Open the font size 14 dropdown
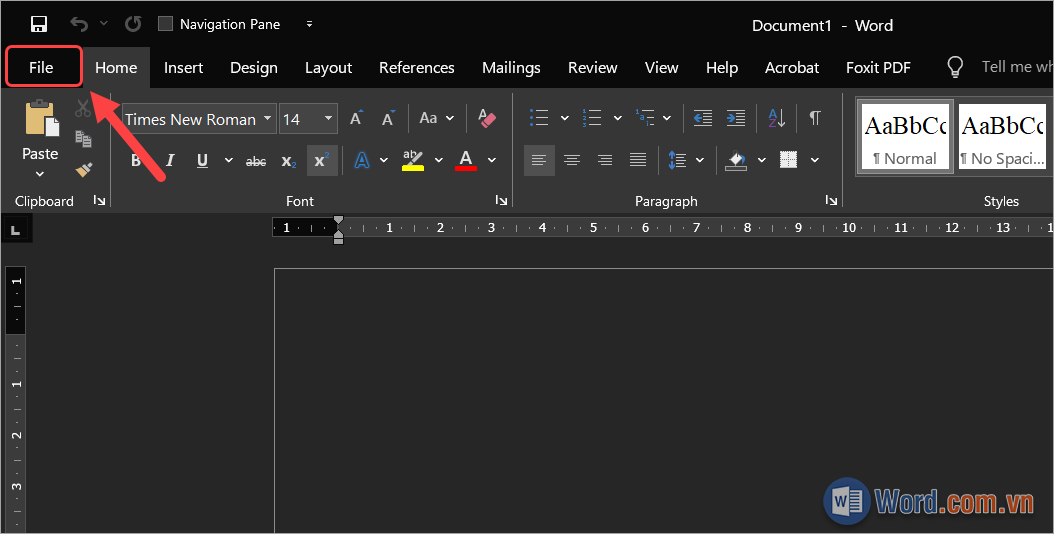 [x=329, y=119]
